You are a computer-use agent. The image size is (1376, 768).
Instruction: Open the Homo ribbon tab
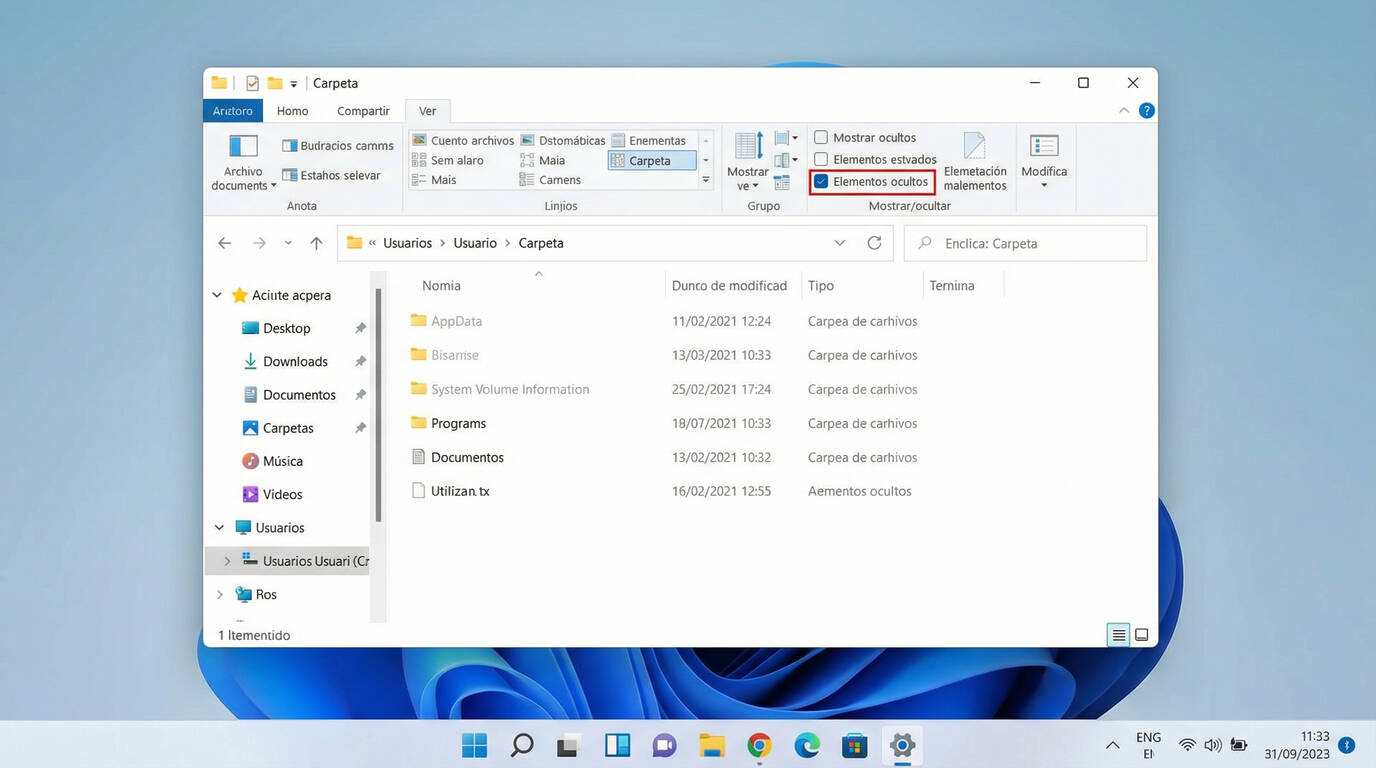point(292,111)
